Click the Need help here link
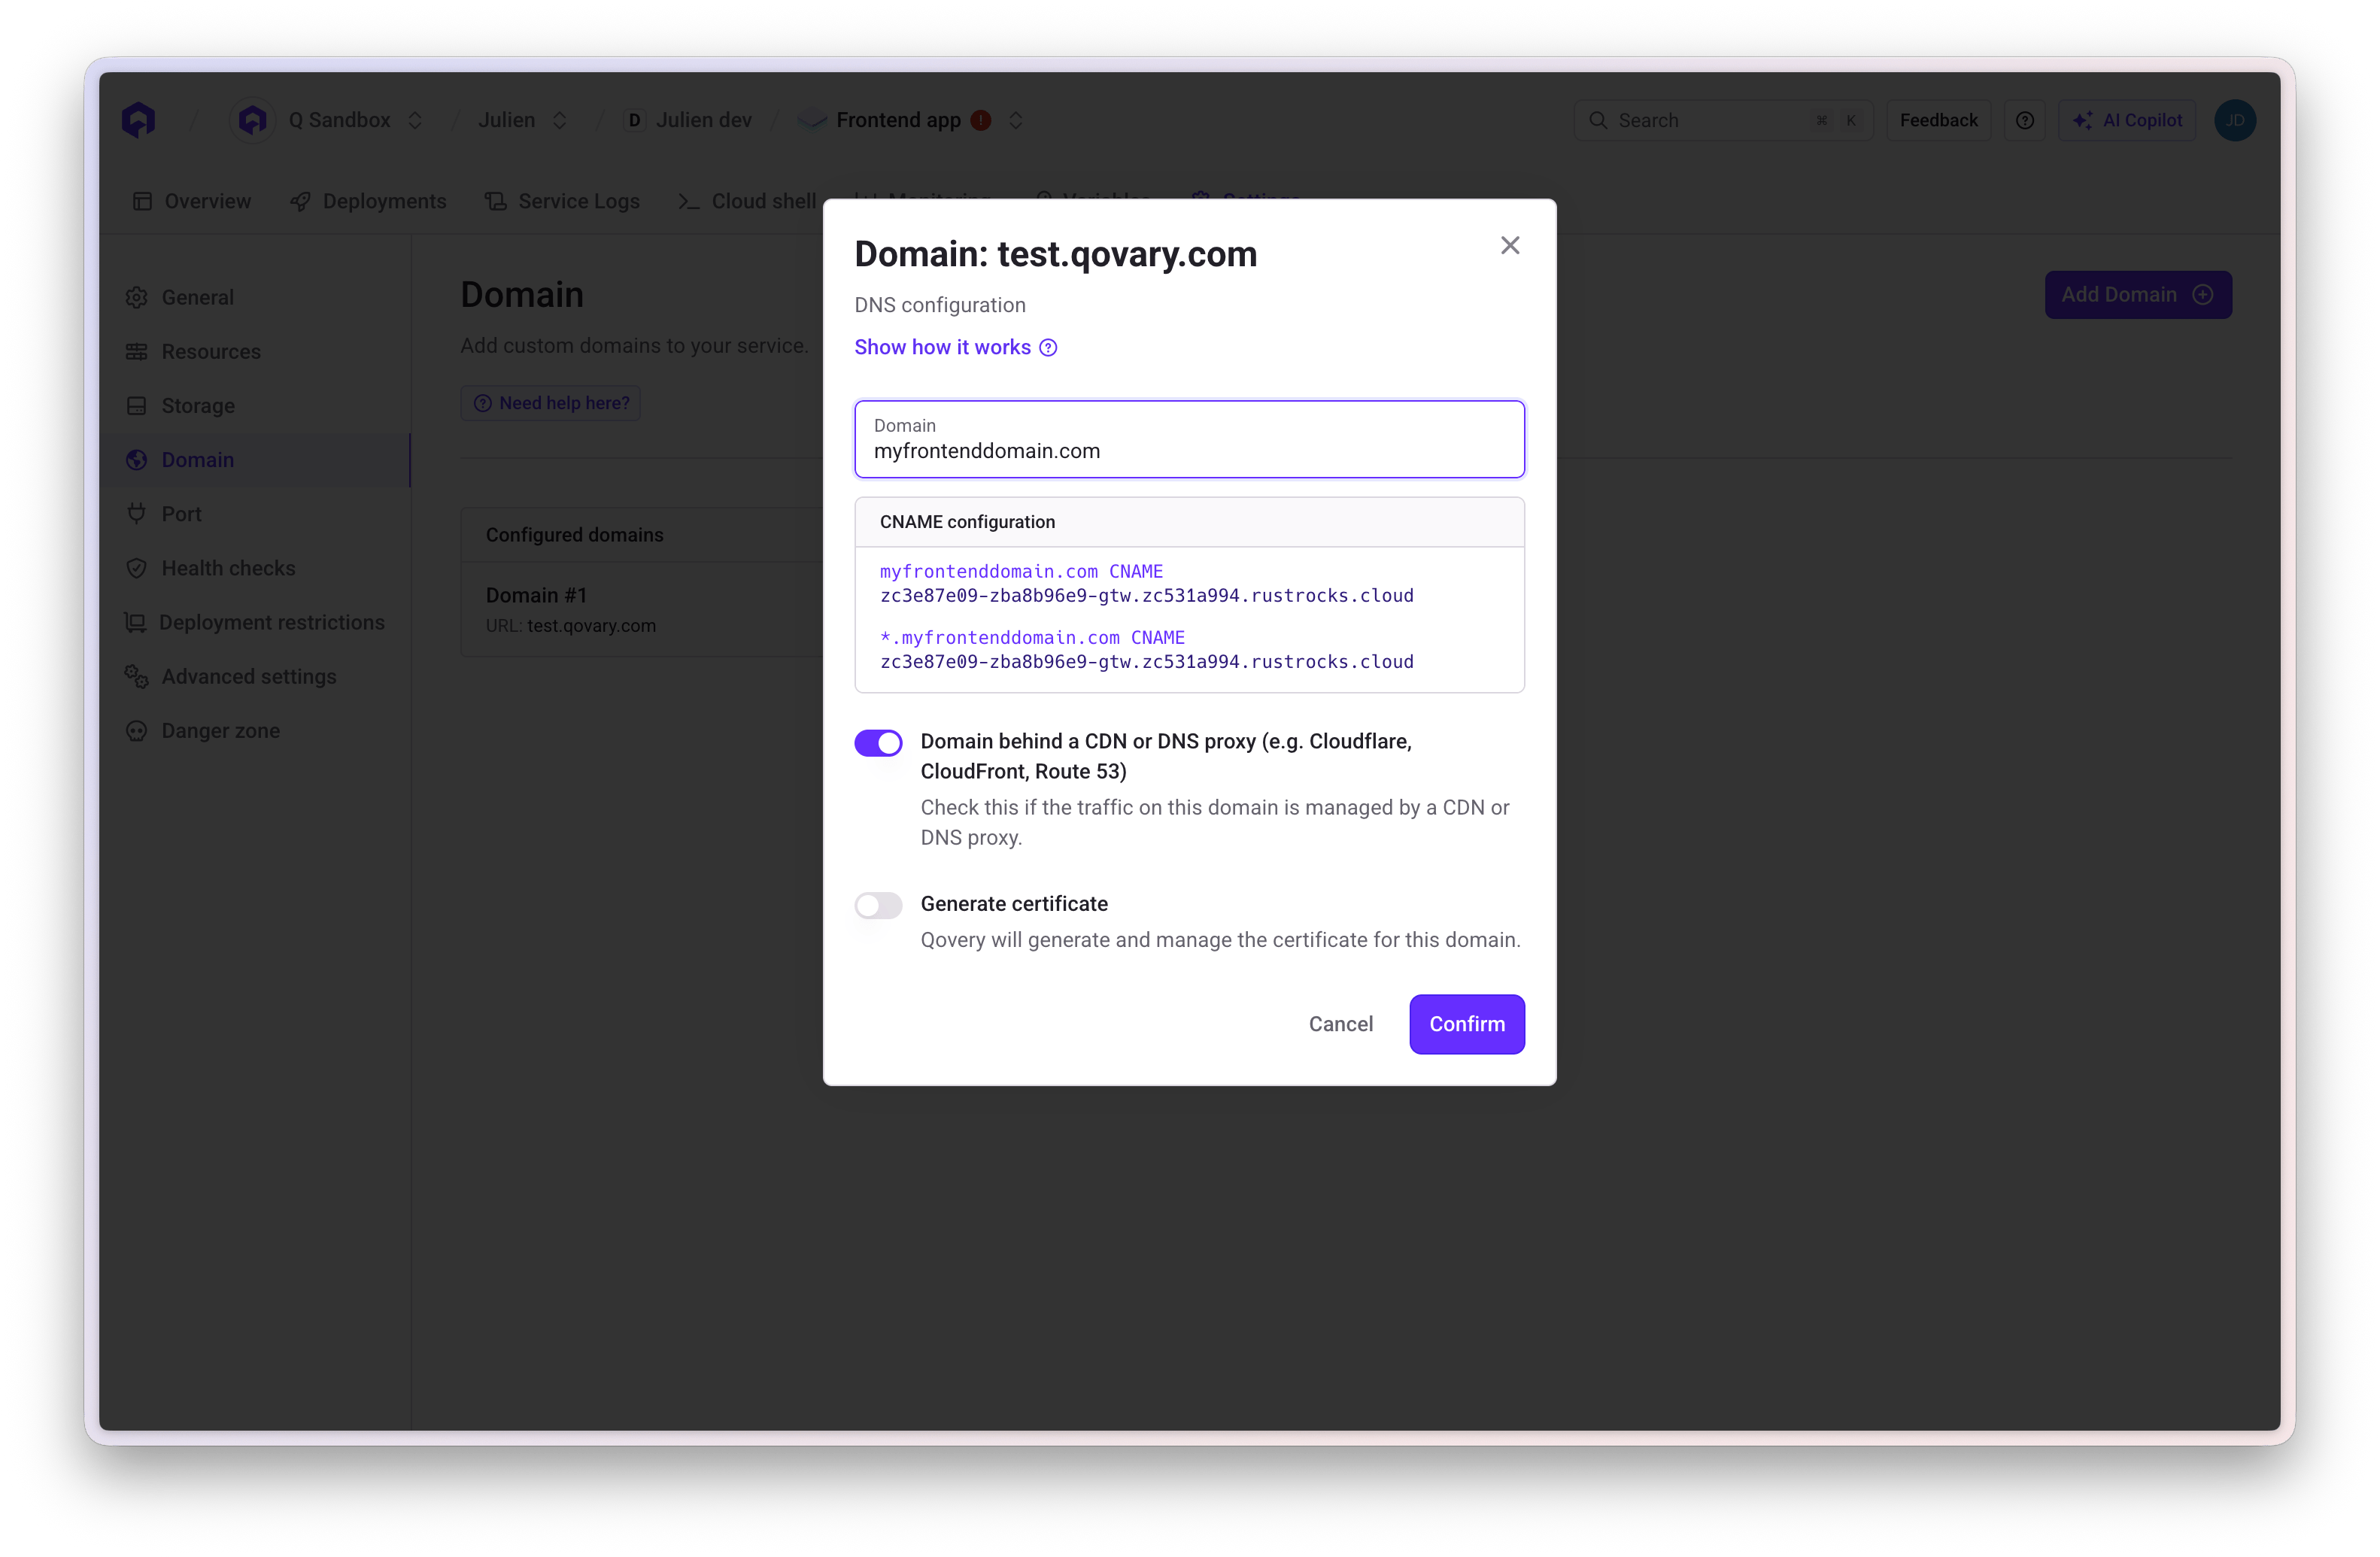The image size is (2380, 1557). click(x=551, y=402)
